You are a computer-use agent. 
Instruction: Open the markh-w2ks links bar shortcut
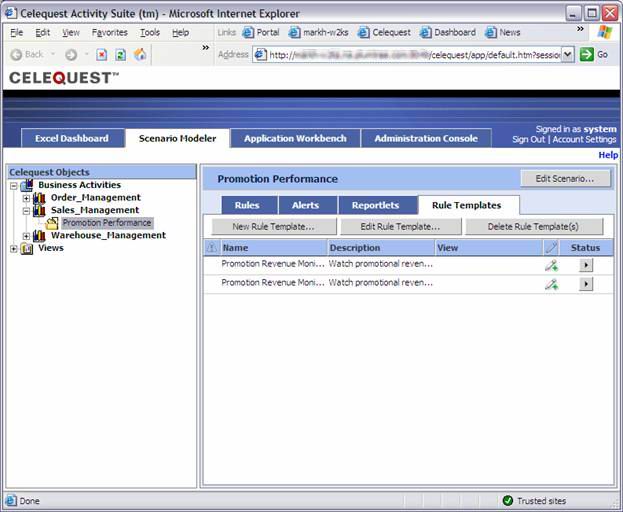click(319, 33)
